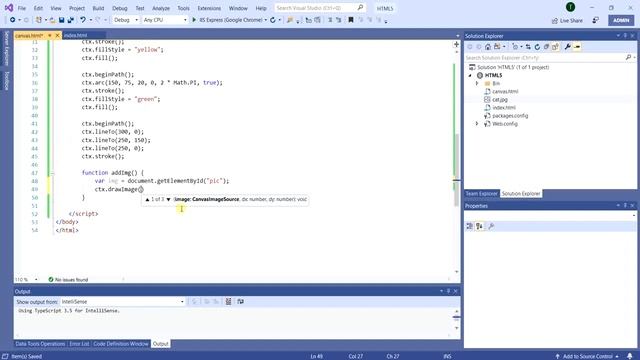Click the ADMIN button

(621, 20)
